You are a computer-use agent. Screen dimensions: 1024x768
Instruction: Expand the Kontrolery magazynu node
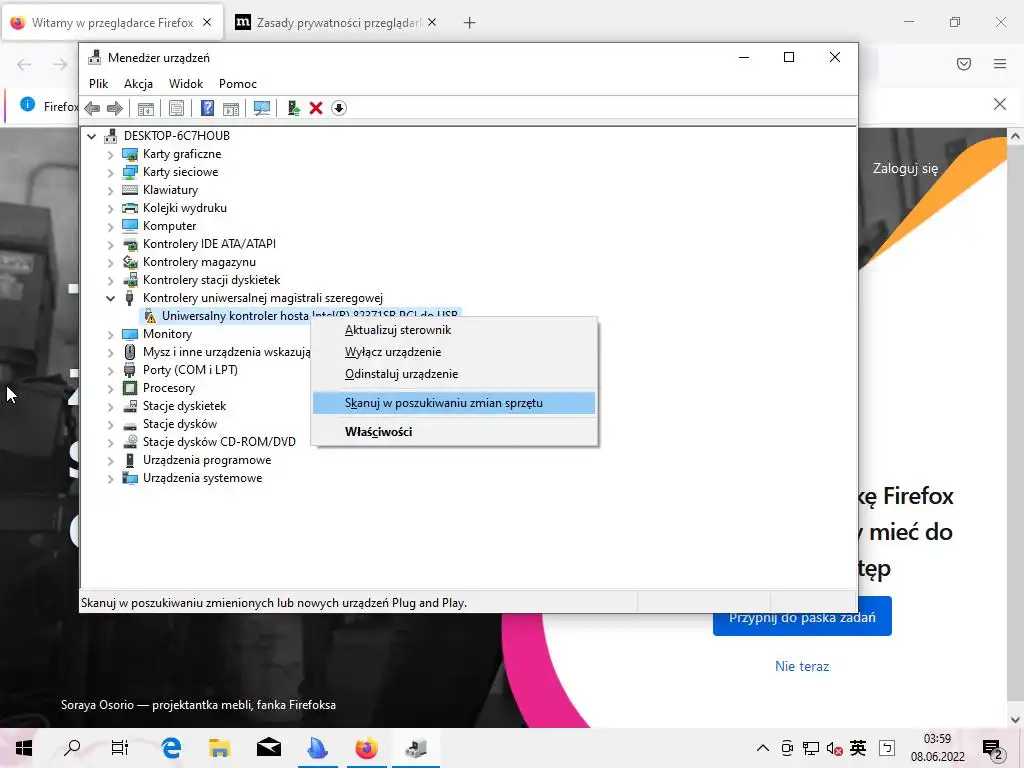click(110, 263)
